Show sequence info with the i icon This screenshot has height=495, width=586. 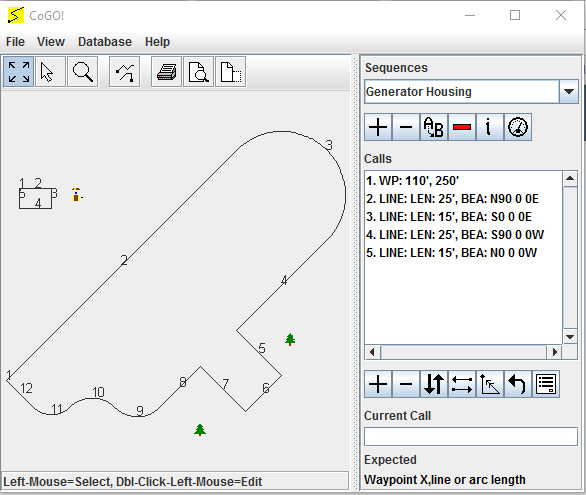click(490, 127)
